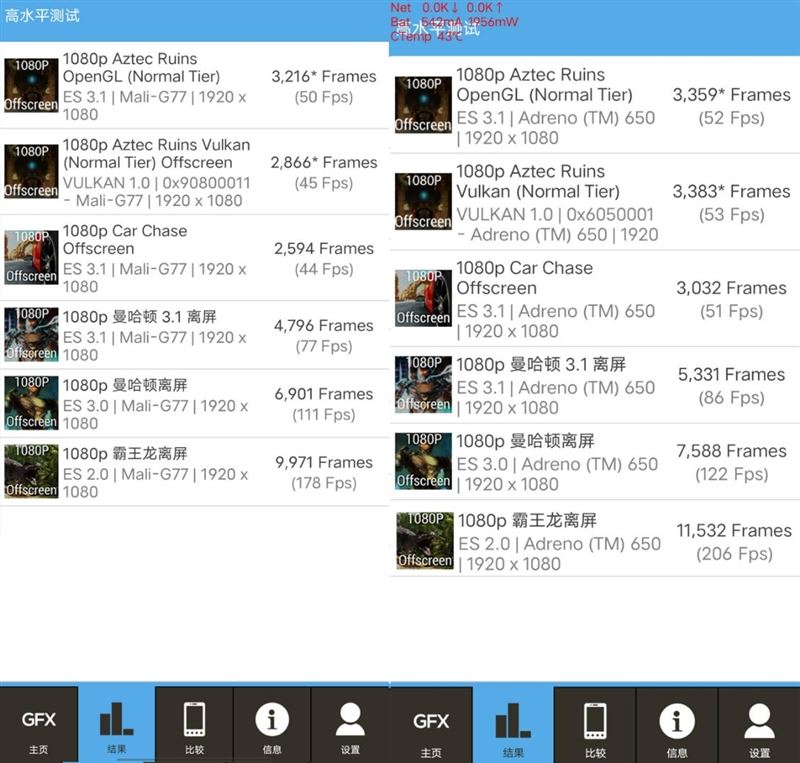This screenshot has height=763, width=800.
Task: Open 1080p 曼哈顿 3.1 离屏 title, Adreno 650 screen
Action: point(541,364)
